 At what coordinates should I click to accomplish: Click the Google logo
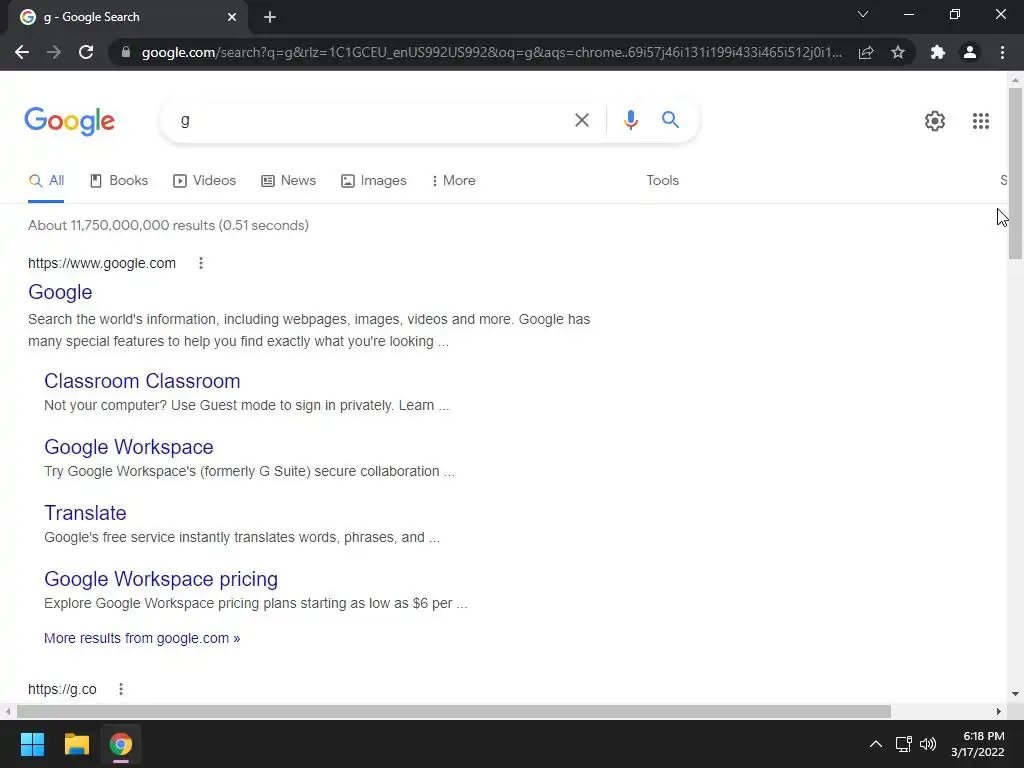(x=69, y=121)
